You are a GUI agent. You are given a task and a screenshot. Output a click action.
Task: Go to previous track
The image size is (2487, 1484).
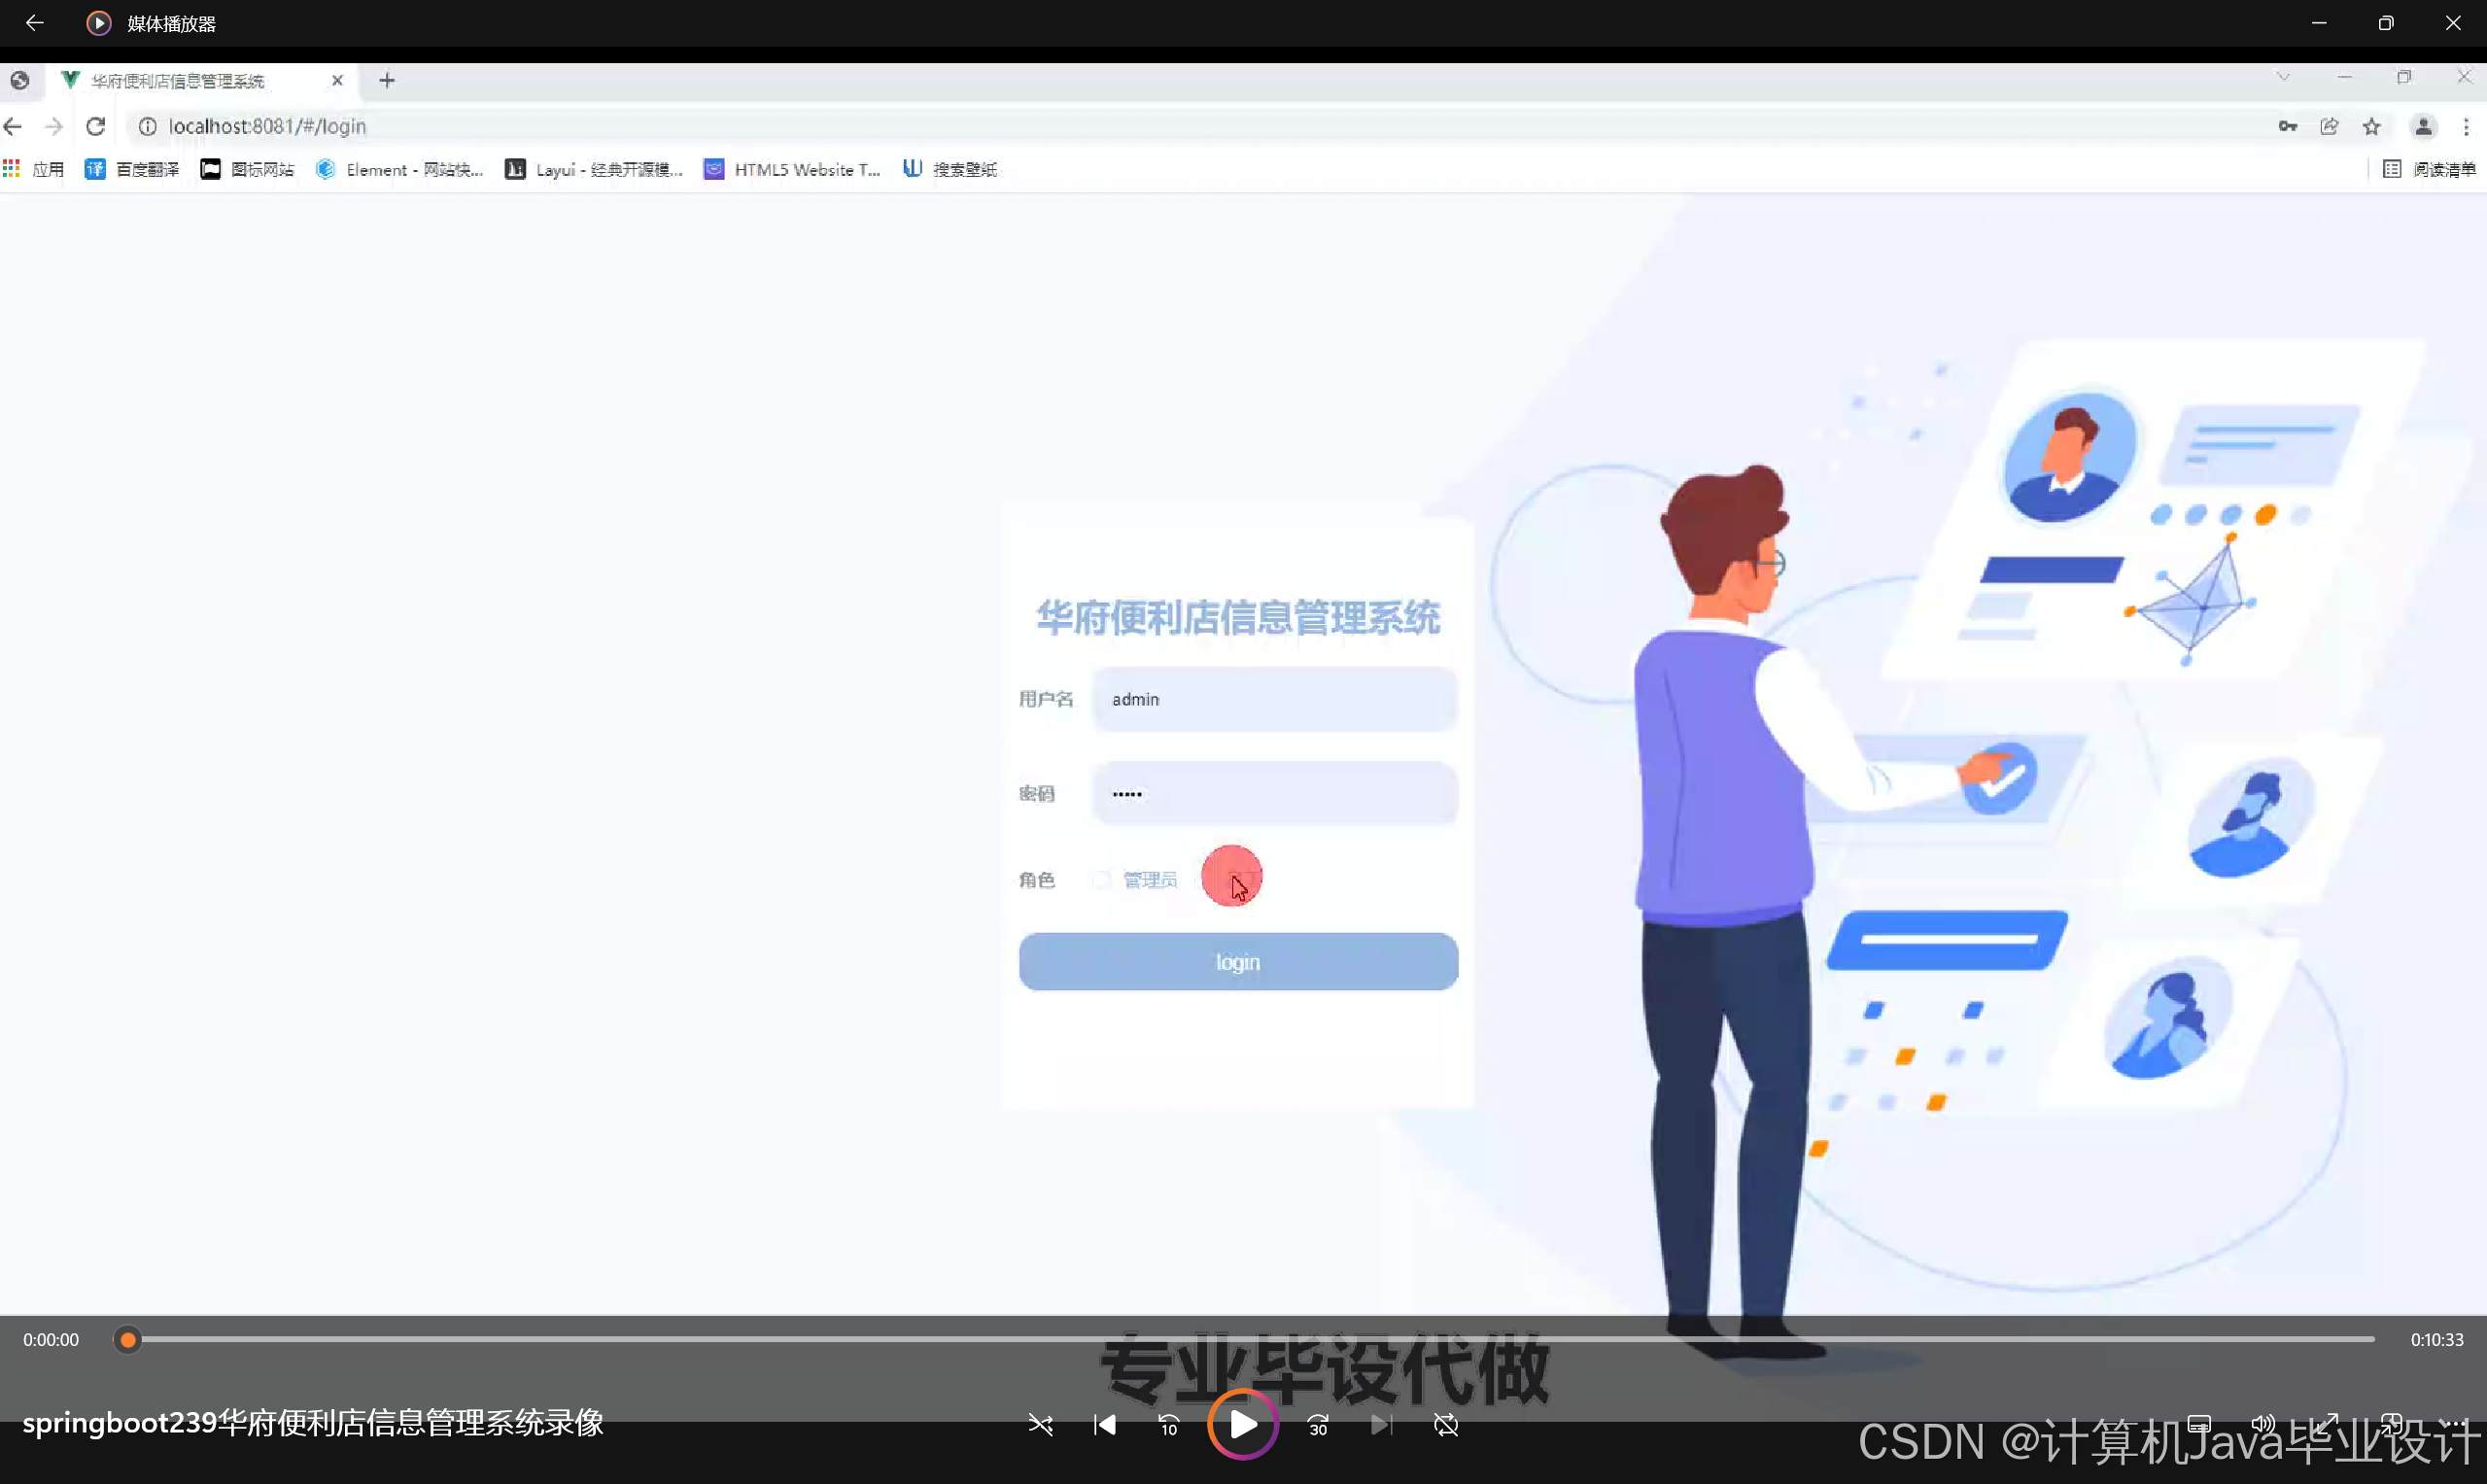(1104, 1425)
